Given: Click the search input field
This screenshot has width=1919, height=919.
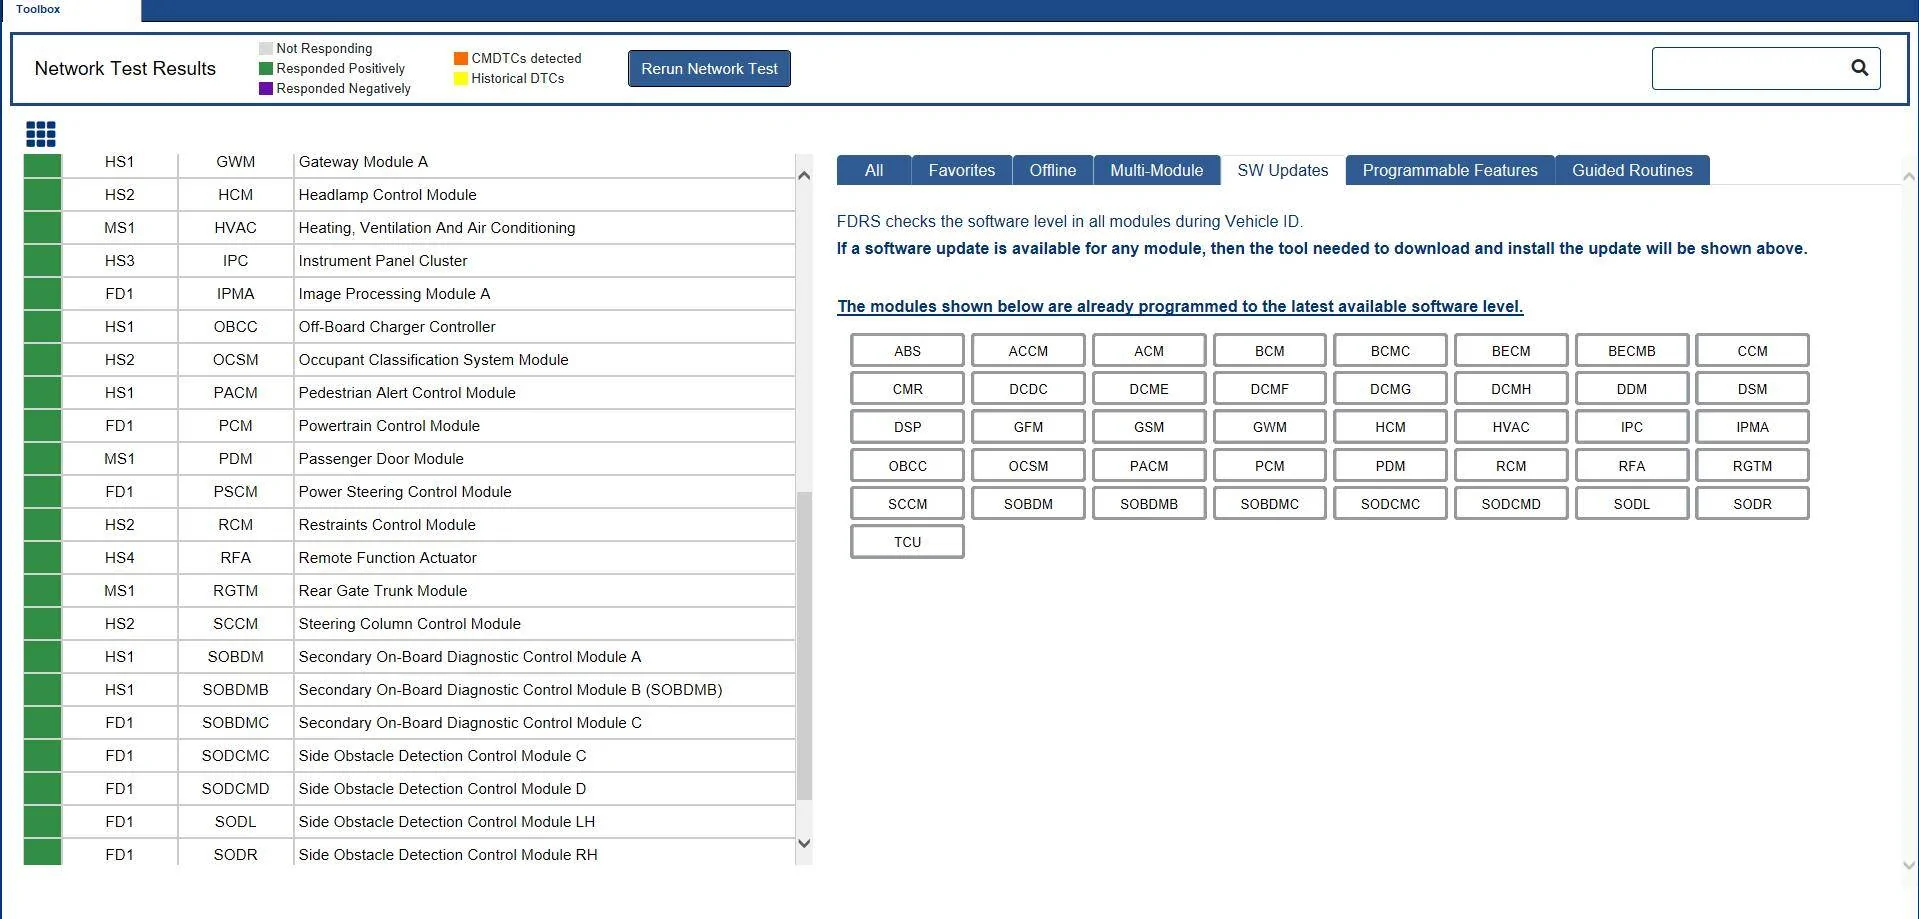Looking at the screenshot, I should pos(1750,68).
